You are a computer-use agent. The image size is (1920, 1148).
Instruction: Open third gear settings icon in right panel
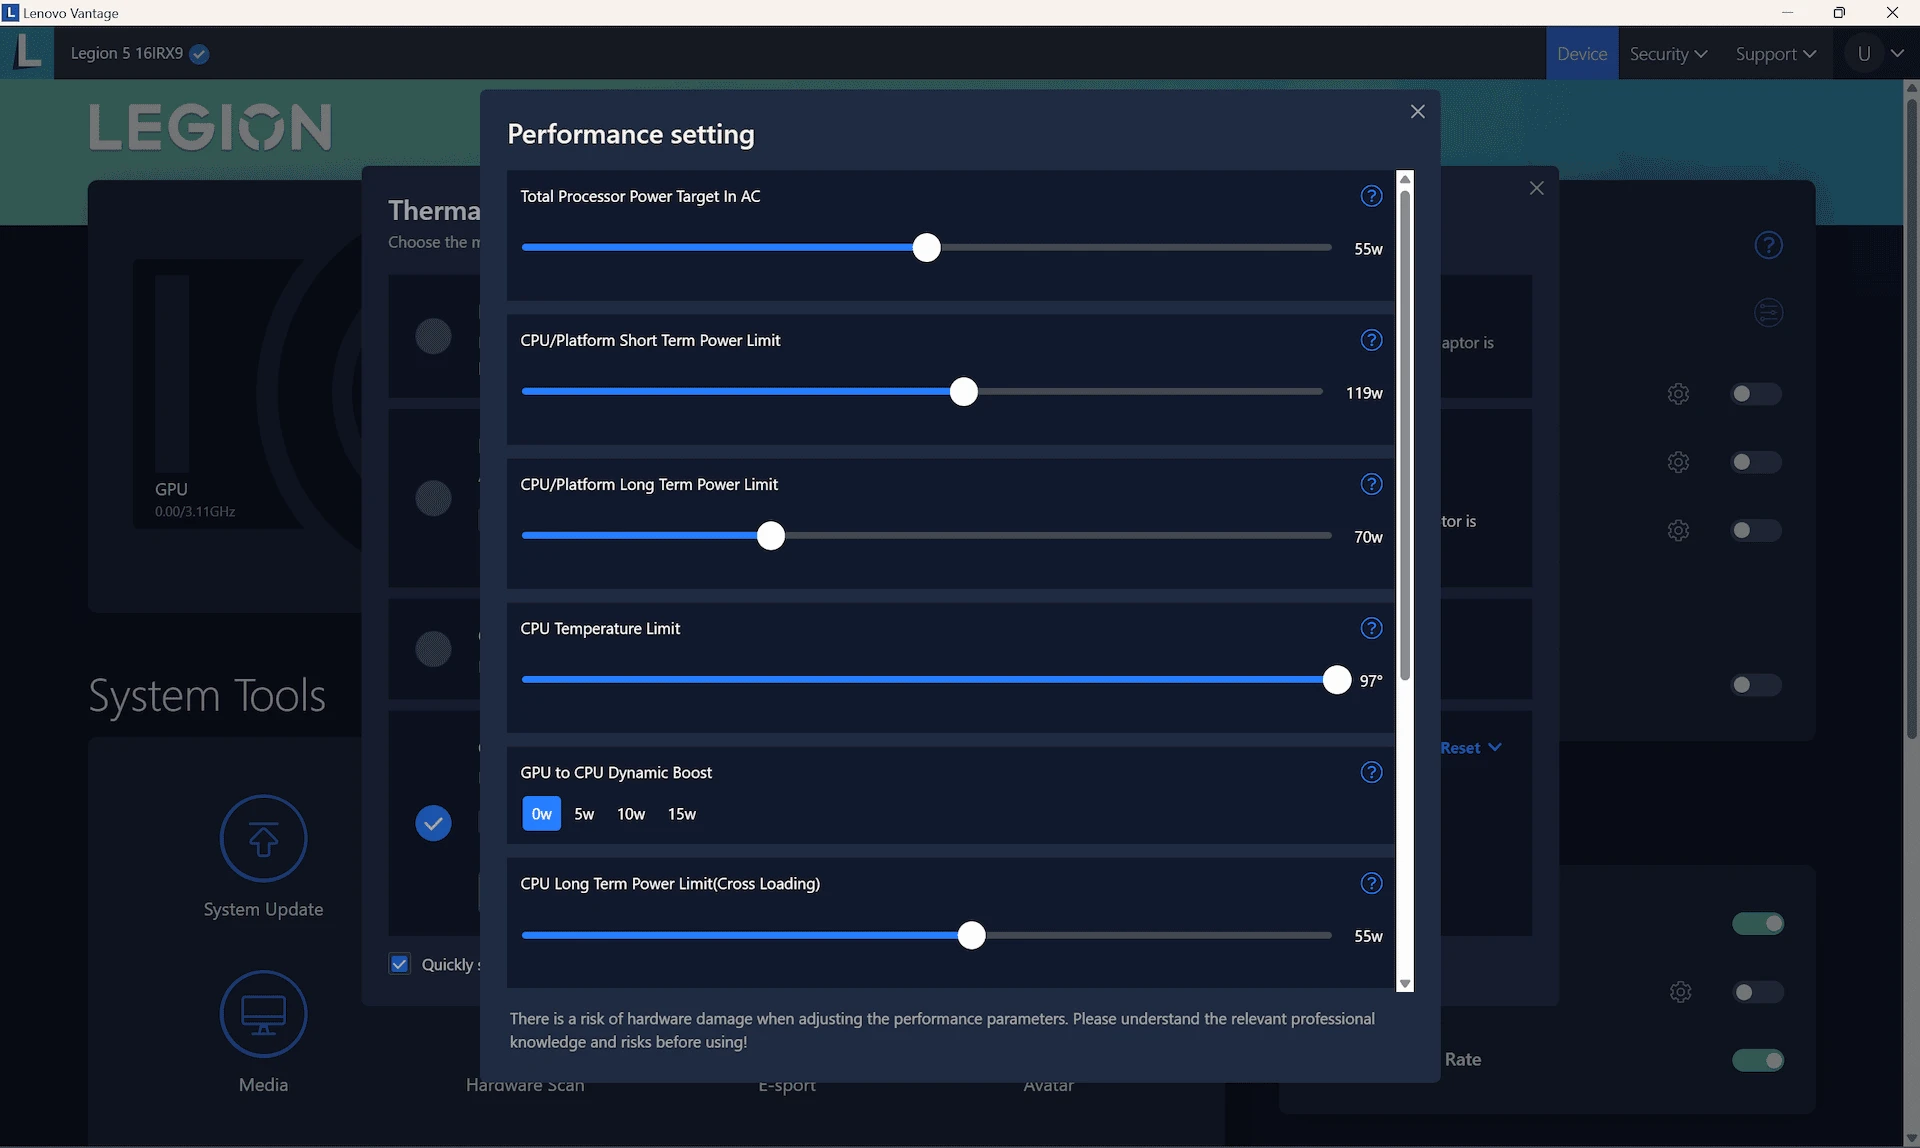pyautogui.click(x=1678, y=530)
